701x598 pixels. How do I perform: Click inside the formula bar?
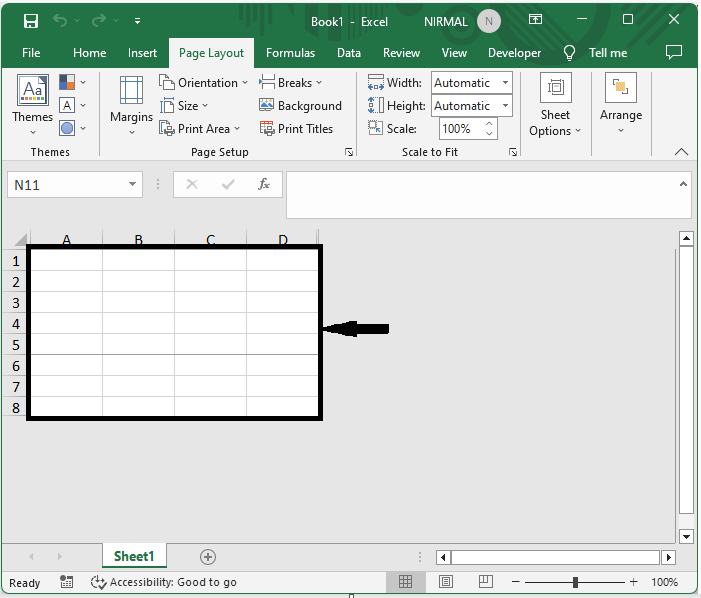point(482,195)
